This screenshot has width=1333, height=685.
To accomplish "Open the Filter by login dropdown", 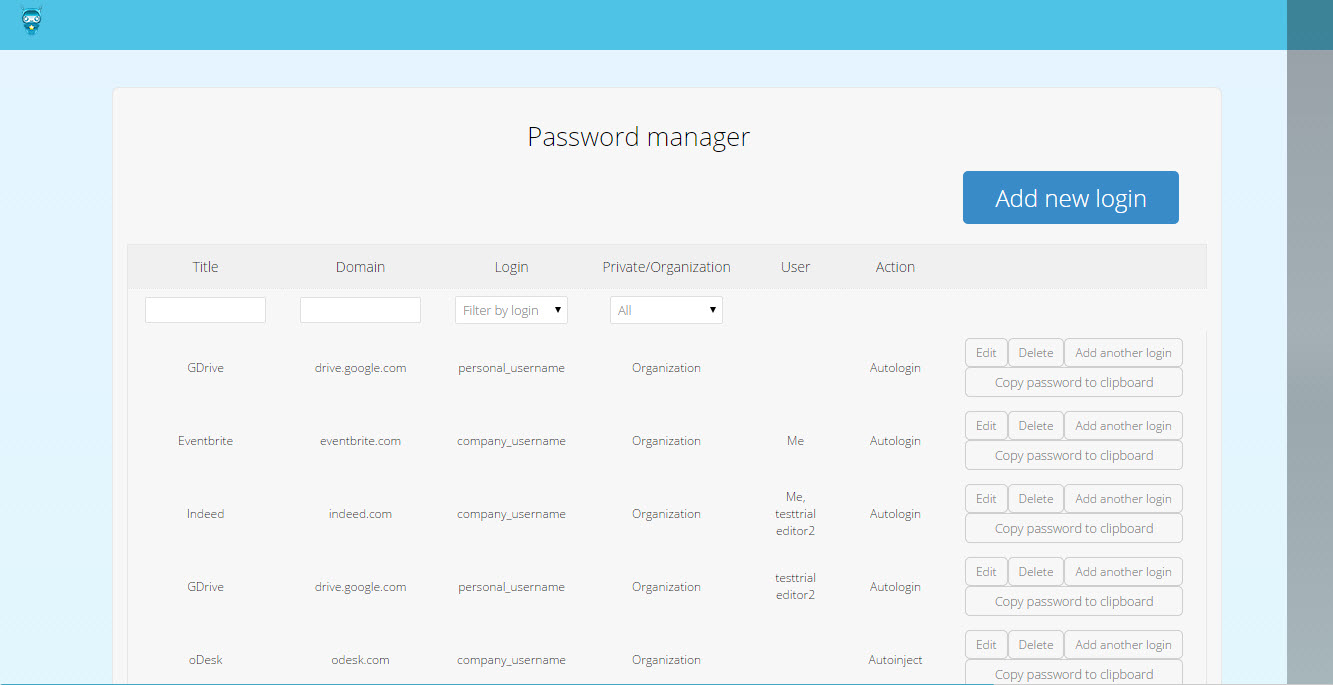I will (511, 310).
